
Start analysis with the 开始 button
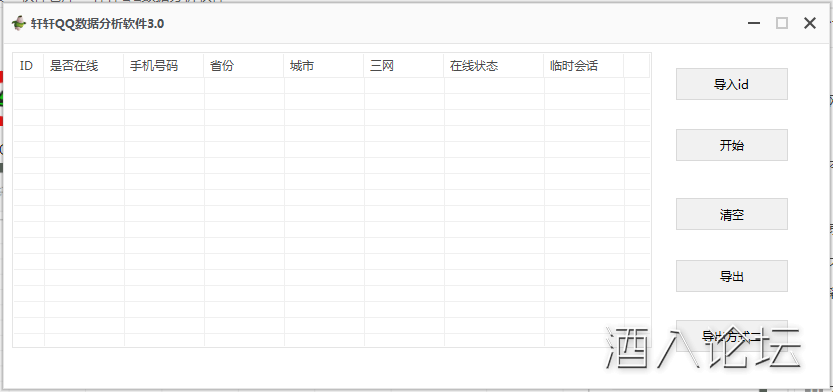(x=732, y=145)
